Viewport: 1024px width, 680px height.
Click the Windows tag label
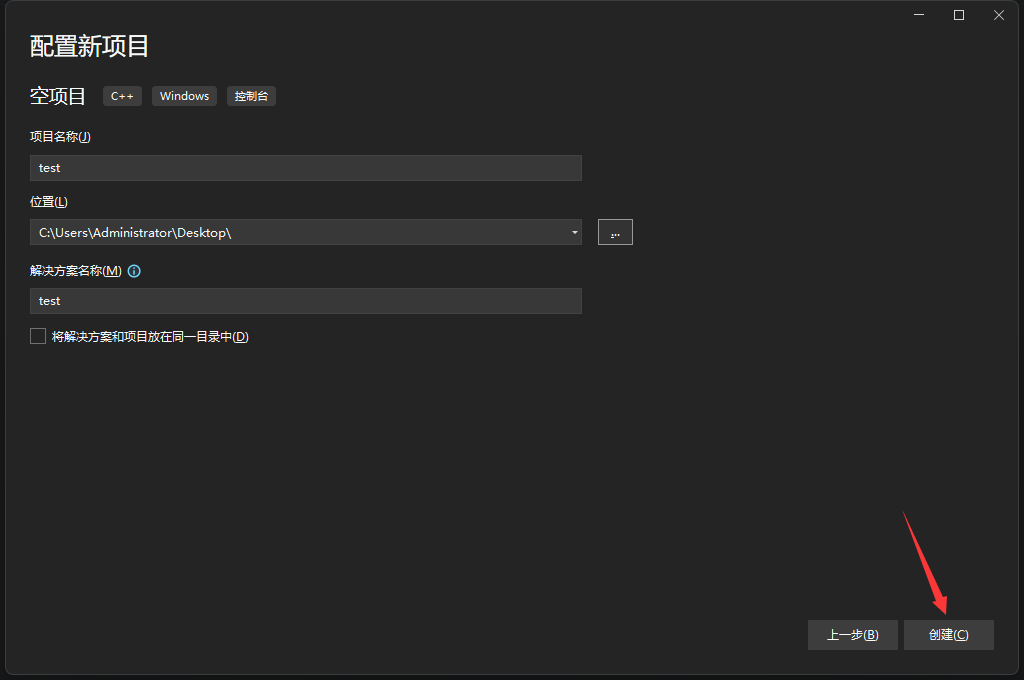(184, 96)
